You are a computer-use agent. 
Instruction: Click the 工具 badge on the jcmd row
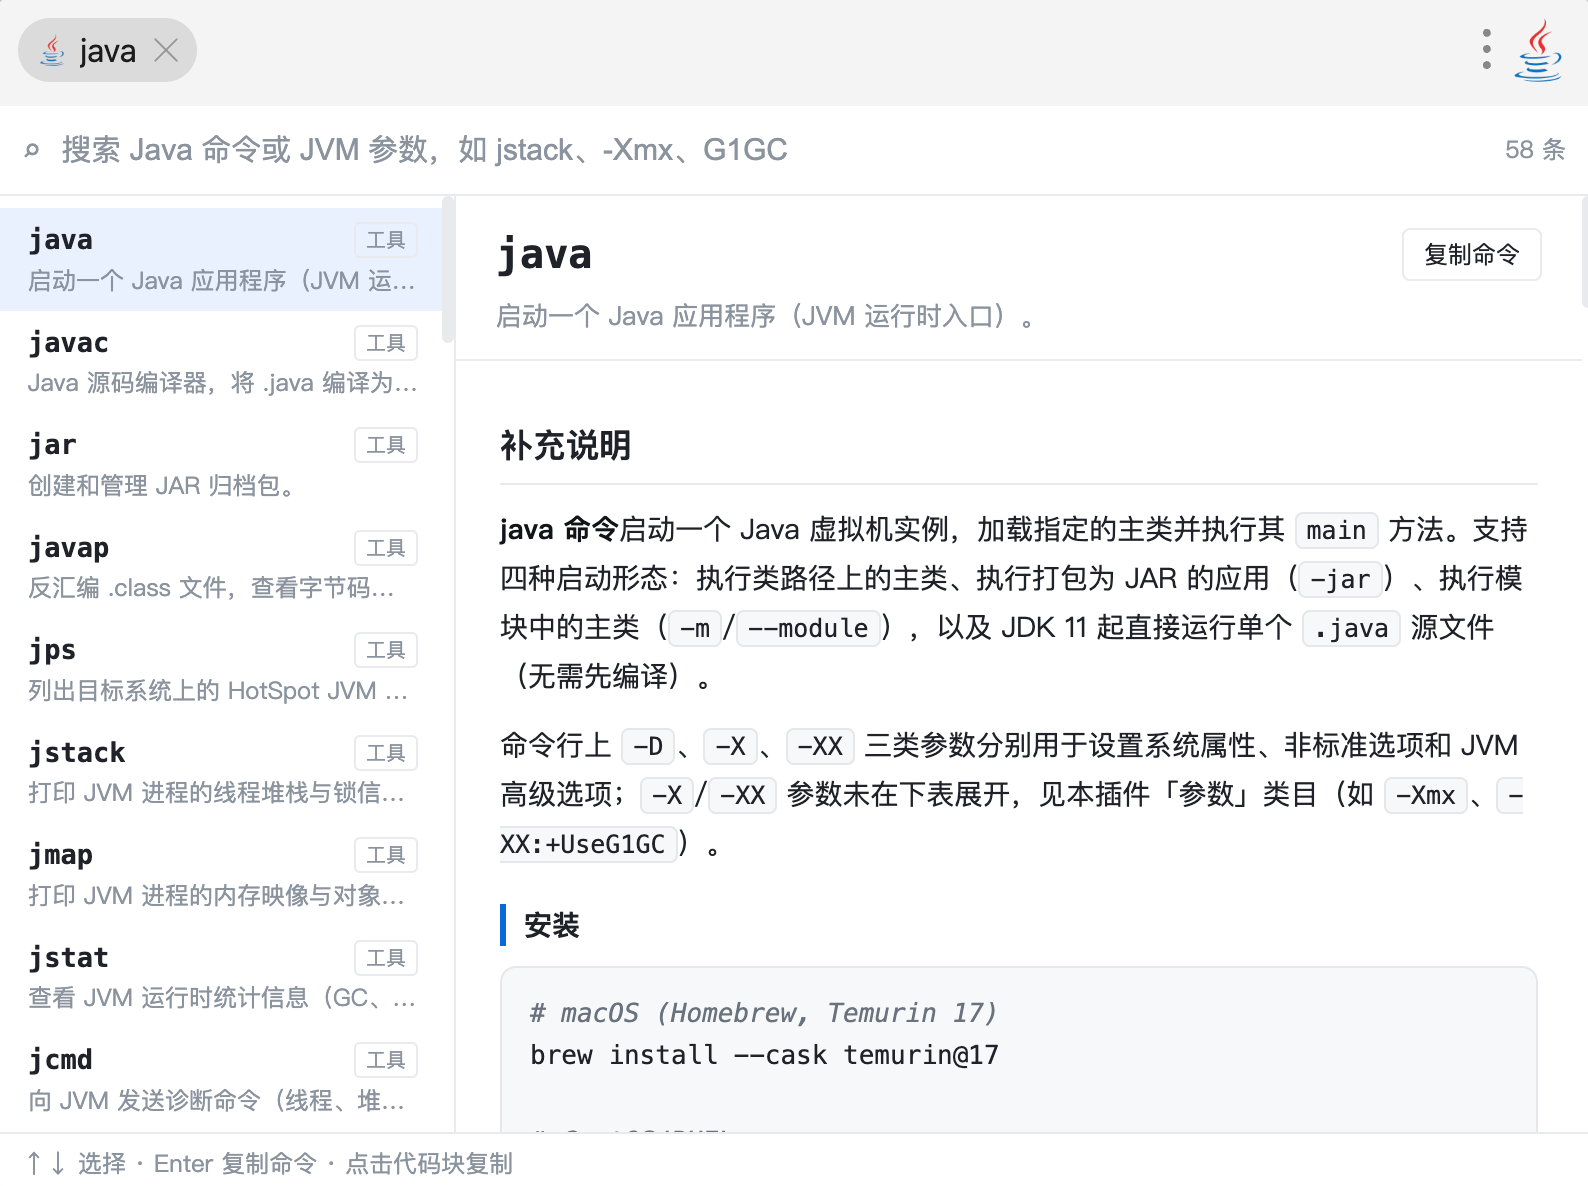point(386,1060)
